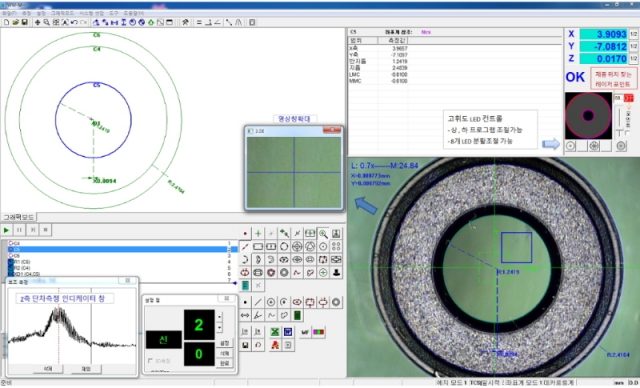Open the 파일 menu

click(9, 13)
